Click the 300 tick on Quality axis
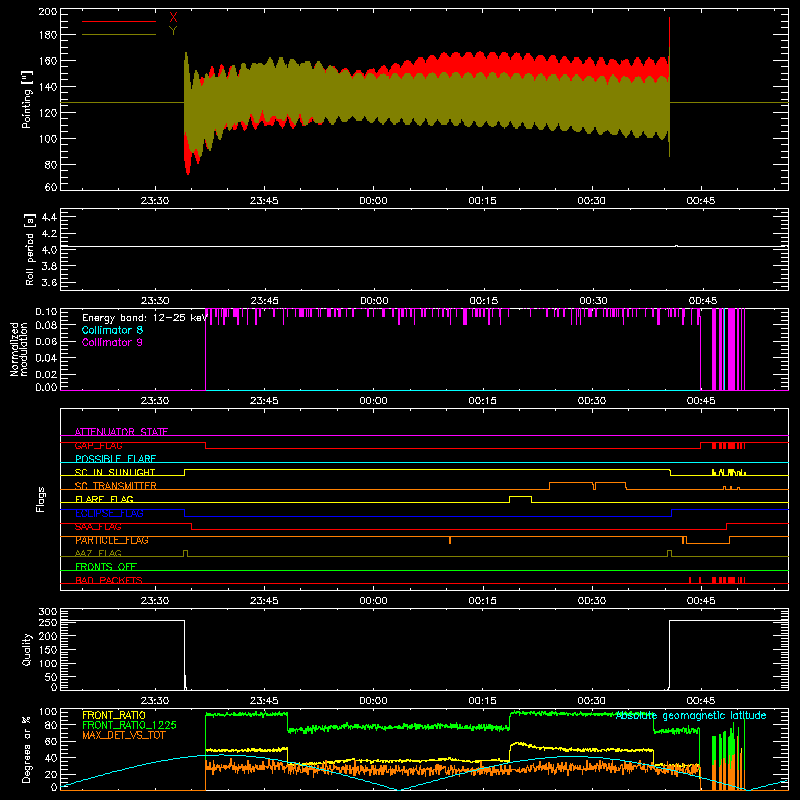Viewport: 800px width, 800px height. [47, 611]
